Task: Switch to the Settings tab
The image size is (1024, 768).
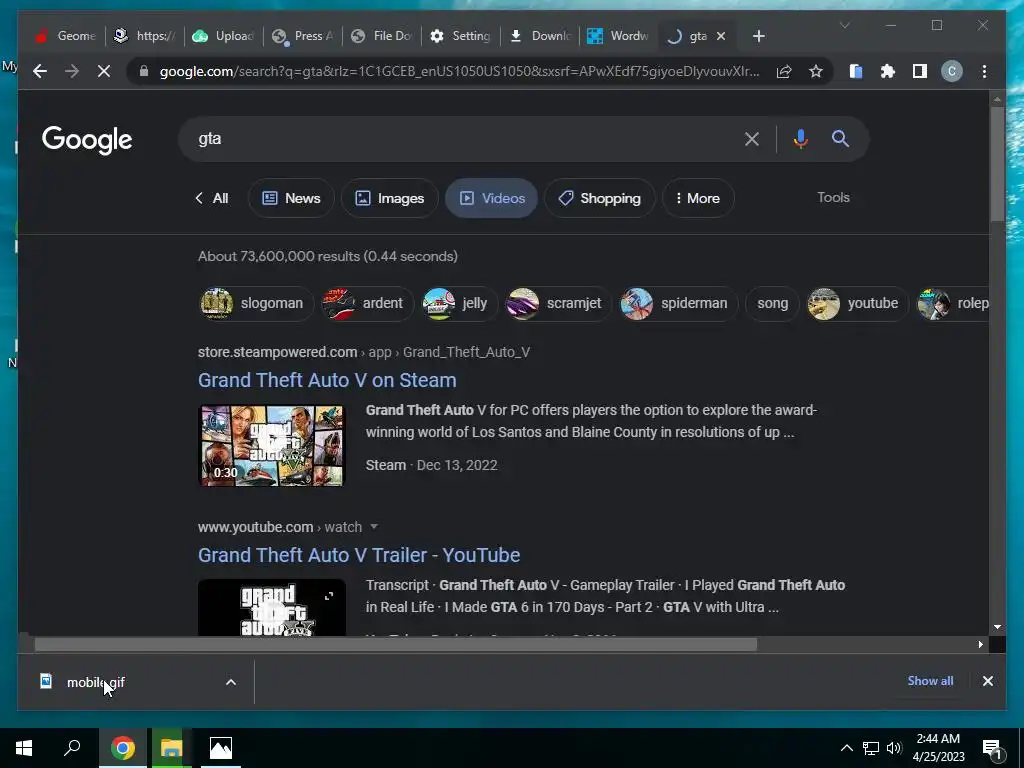Action: point(460,36)
